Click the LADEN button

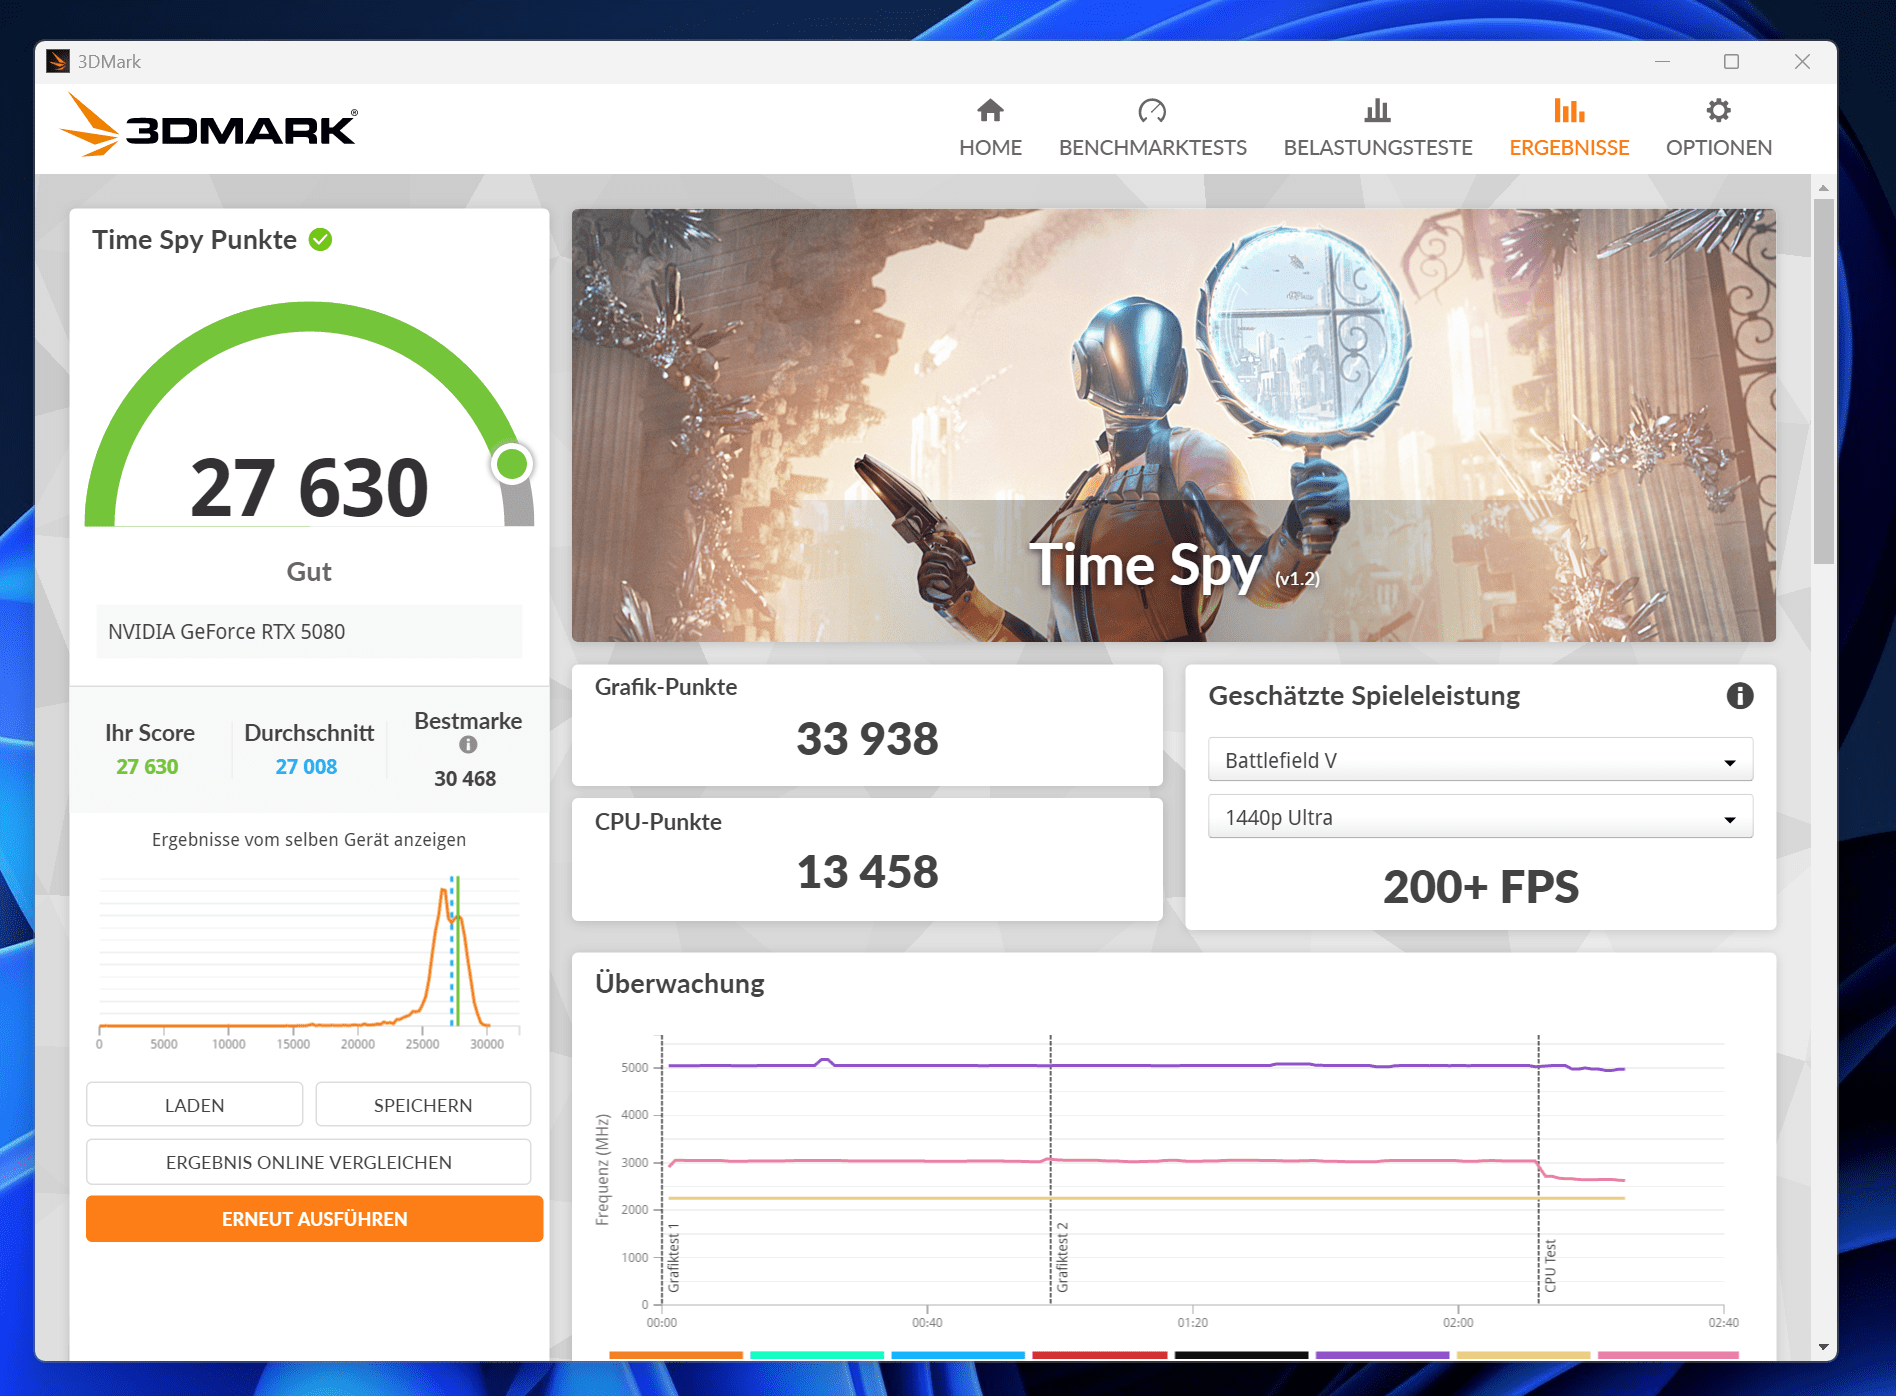pyautogui.click(x=194, y=1105)
